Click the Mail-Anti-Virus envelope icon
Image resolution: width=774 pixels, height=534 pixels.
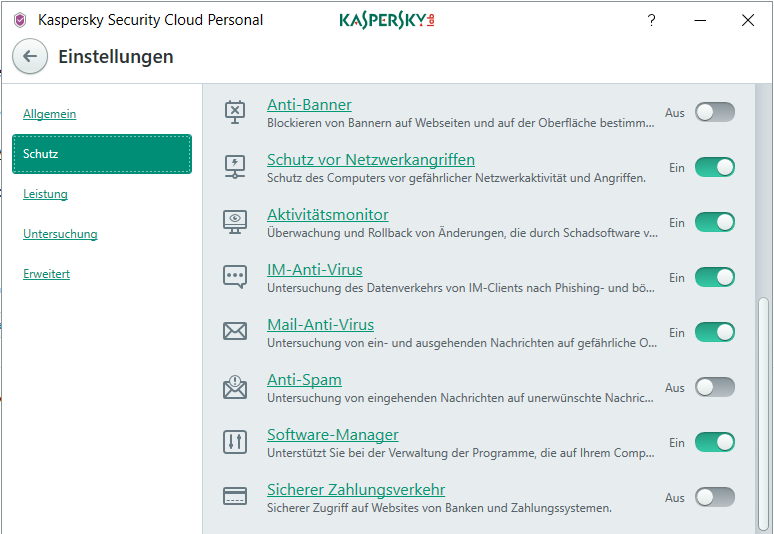tap(234, 332)
